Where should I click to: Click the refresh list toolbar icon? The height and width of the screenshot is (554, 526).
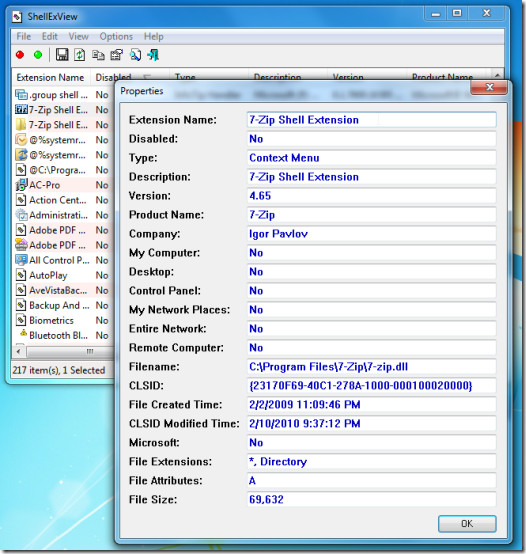(79, 55)
